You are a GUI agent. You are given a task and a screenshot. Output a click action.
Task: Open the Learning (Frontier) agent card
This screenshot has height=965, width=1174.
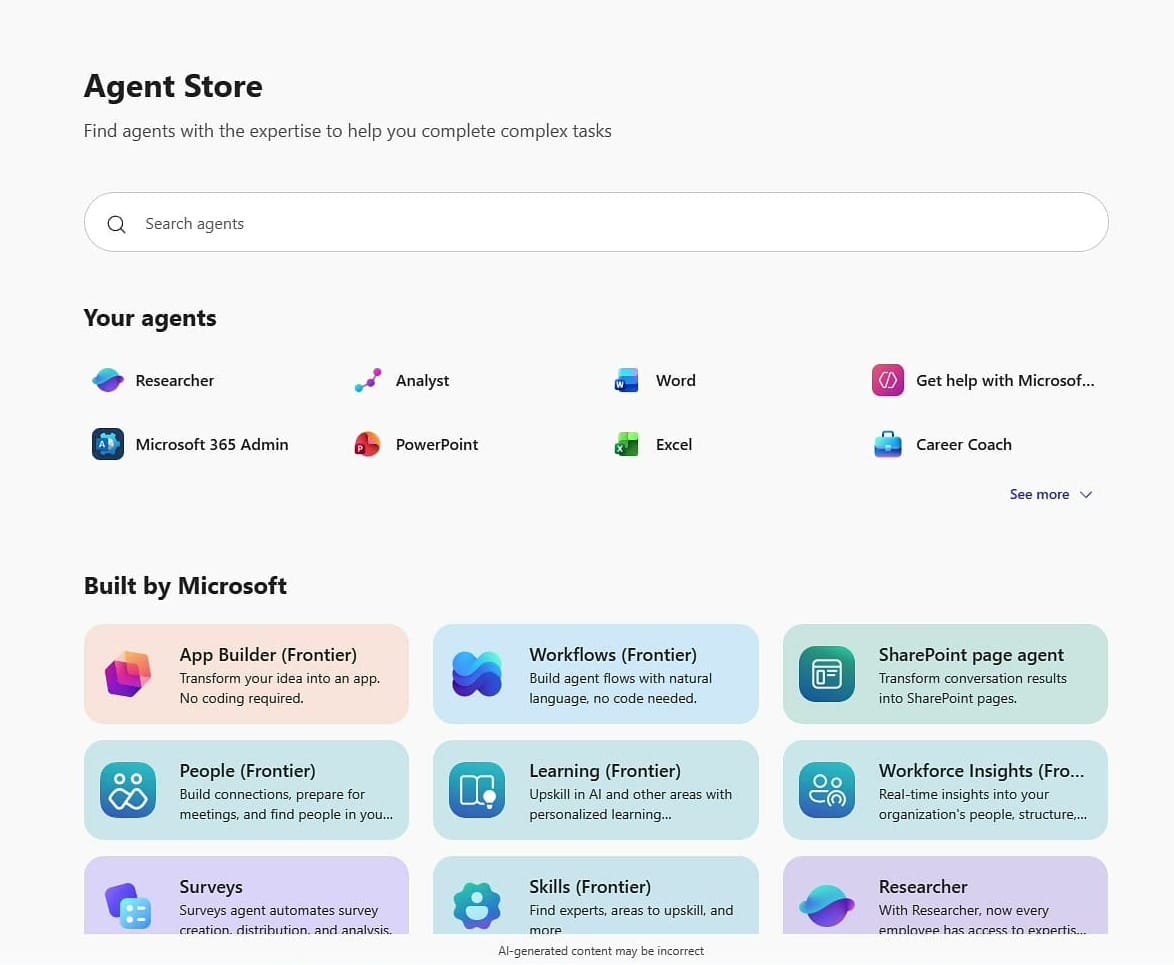click(x=596, y=790)
